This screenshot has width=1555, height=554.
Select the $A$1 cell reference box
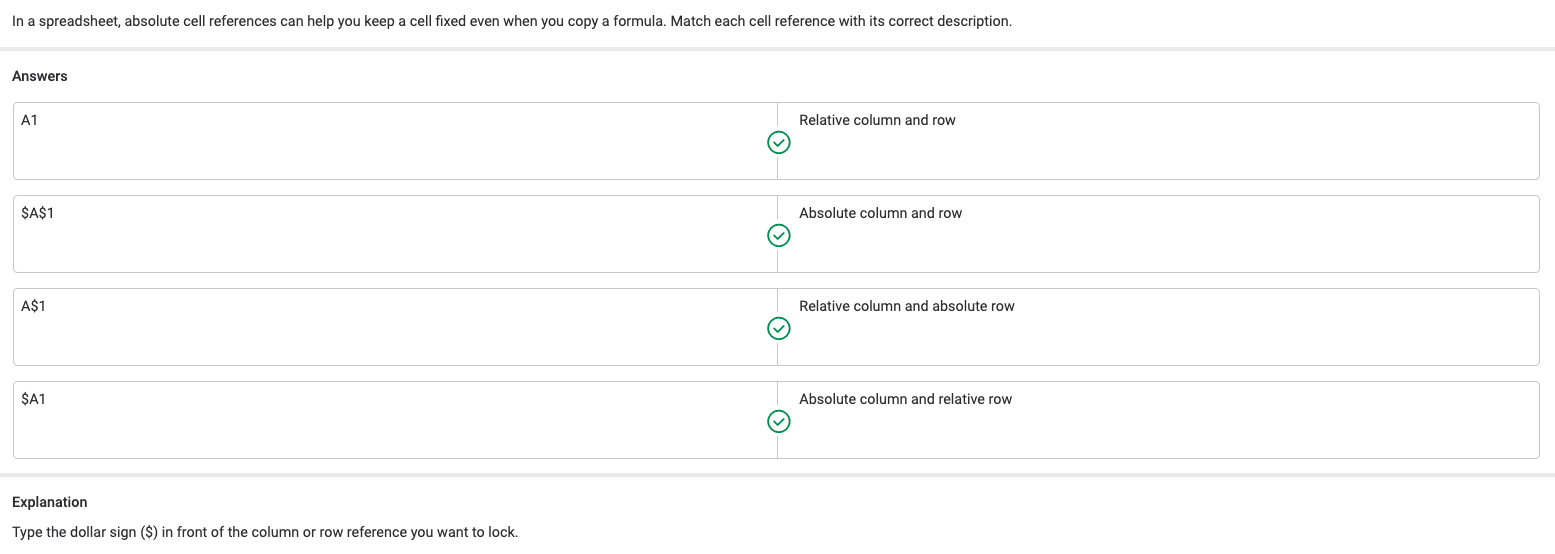click(x=395, y=234)
